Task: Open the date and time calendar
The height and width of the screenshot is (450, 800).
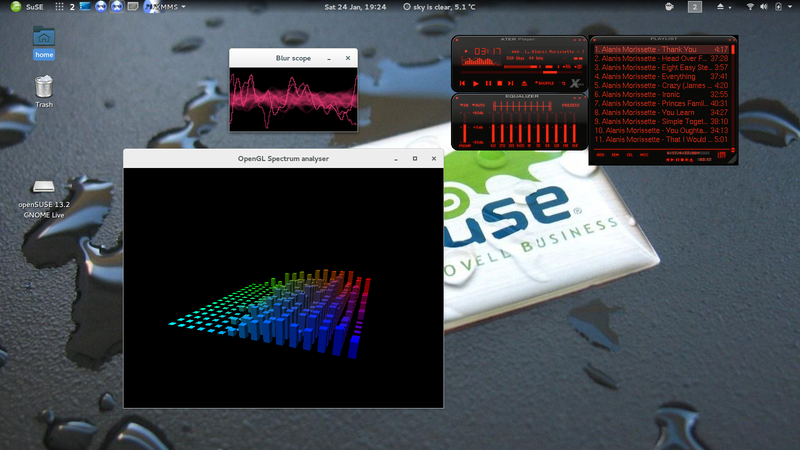Action: point(355,7)
